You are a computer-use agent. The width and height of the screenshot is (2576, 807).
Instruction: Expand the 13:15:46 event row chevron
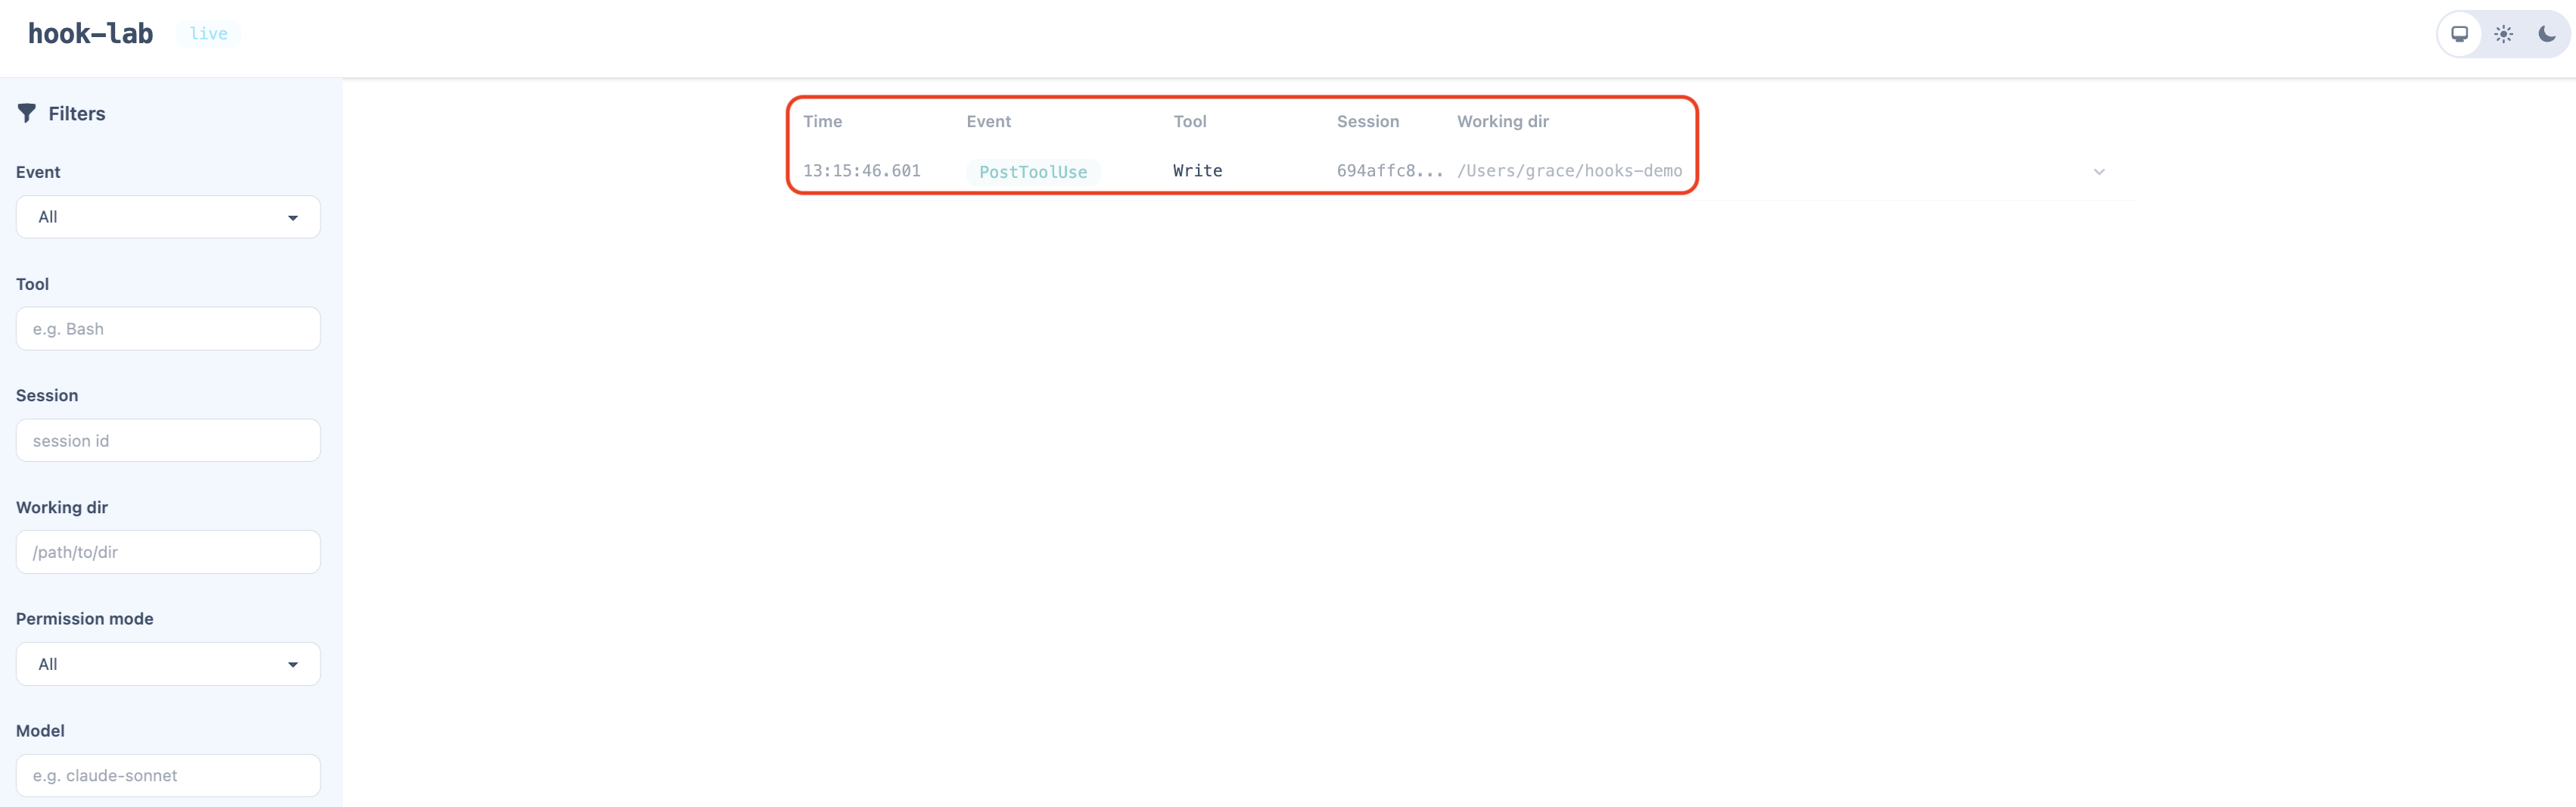(x=2099, y=171)
